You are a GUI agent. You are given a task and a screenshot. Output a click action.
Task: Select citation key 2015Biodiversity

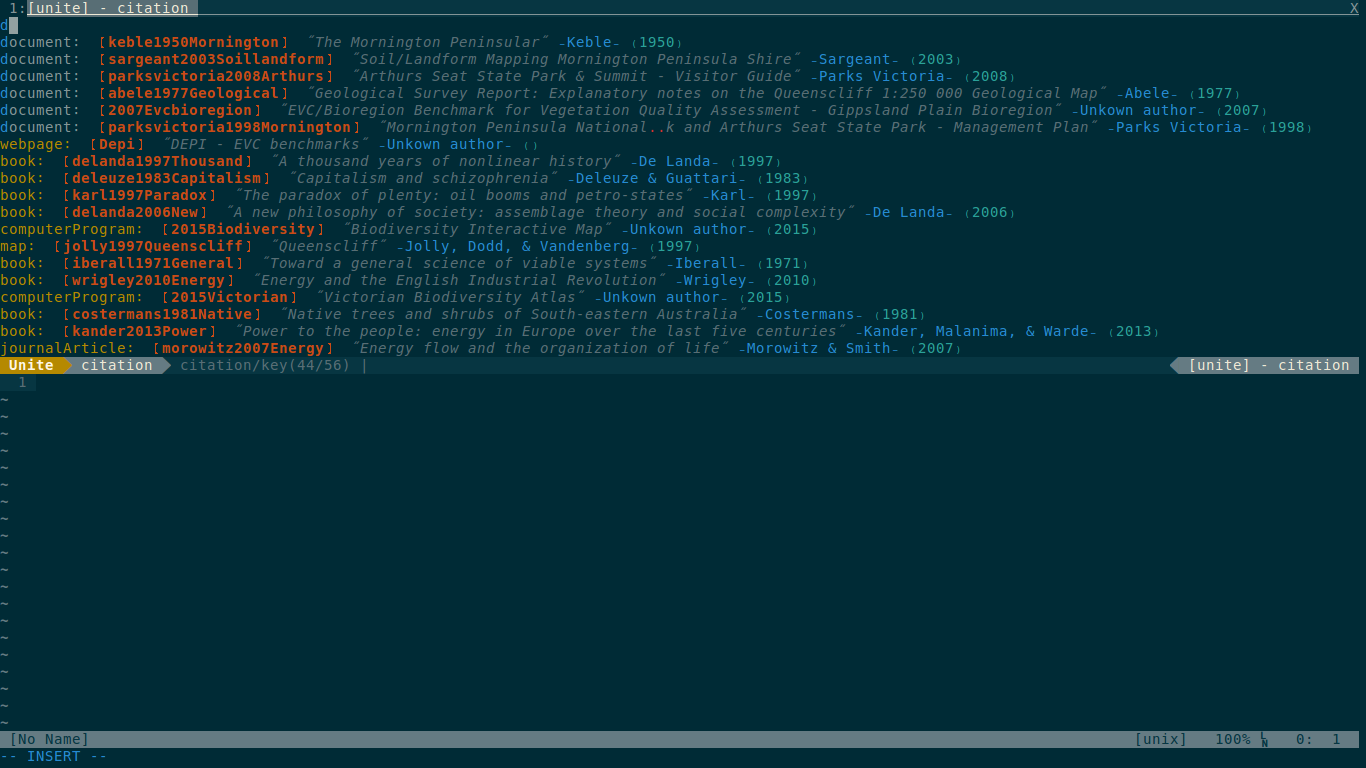coord(243,229)
